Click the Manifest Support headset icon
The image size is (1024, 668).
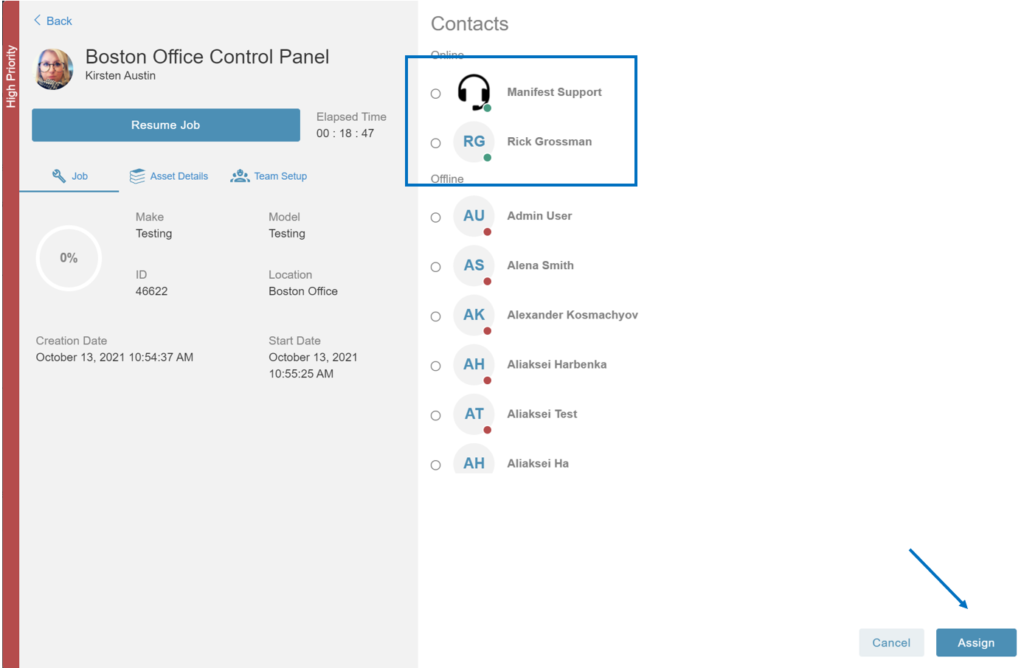coord(473,91)
